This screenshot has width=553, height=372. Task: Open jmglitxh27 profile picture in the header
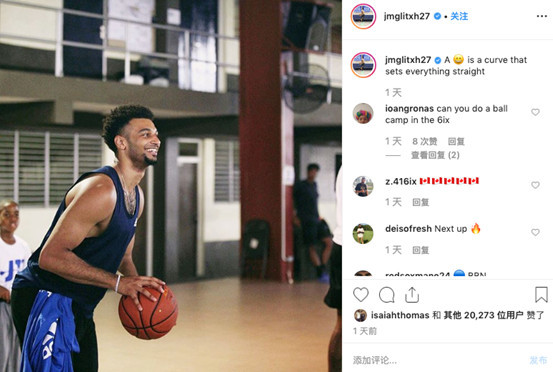[363, 16]
